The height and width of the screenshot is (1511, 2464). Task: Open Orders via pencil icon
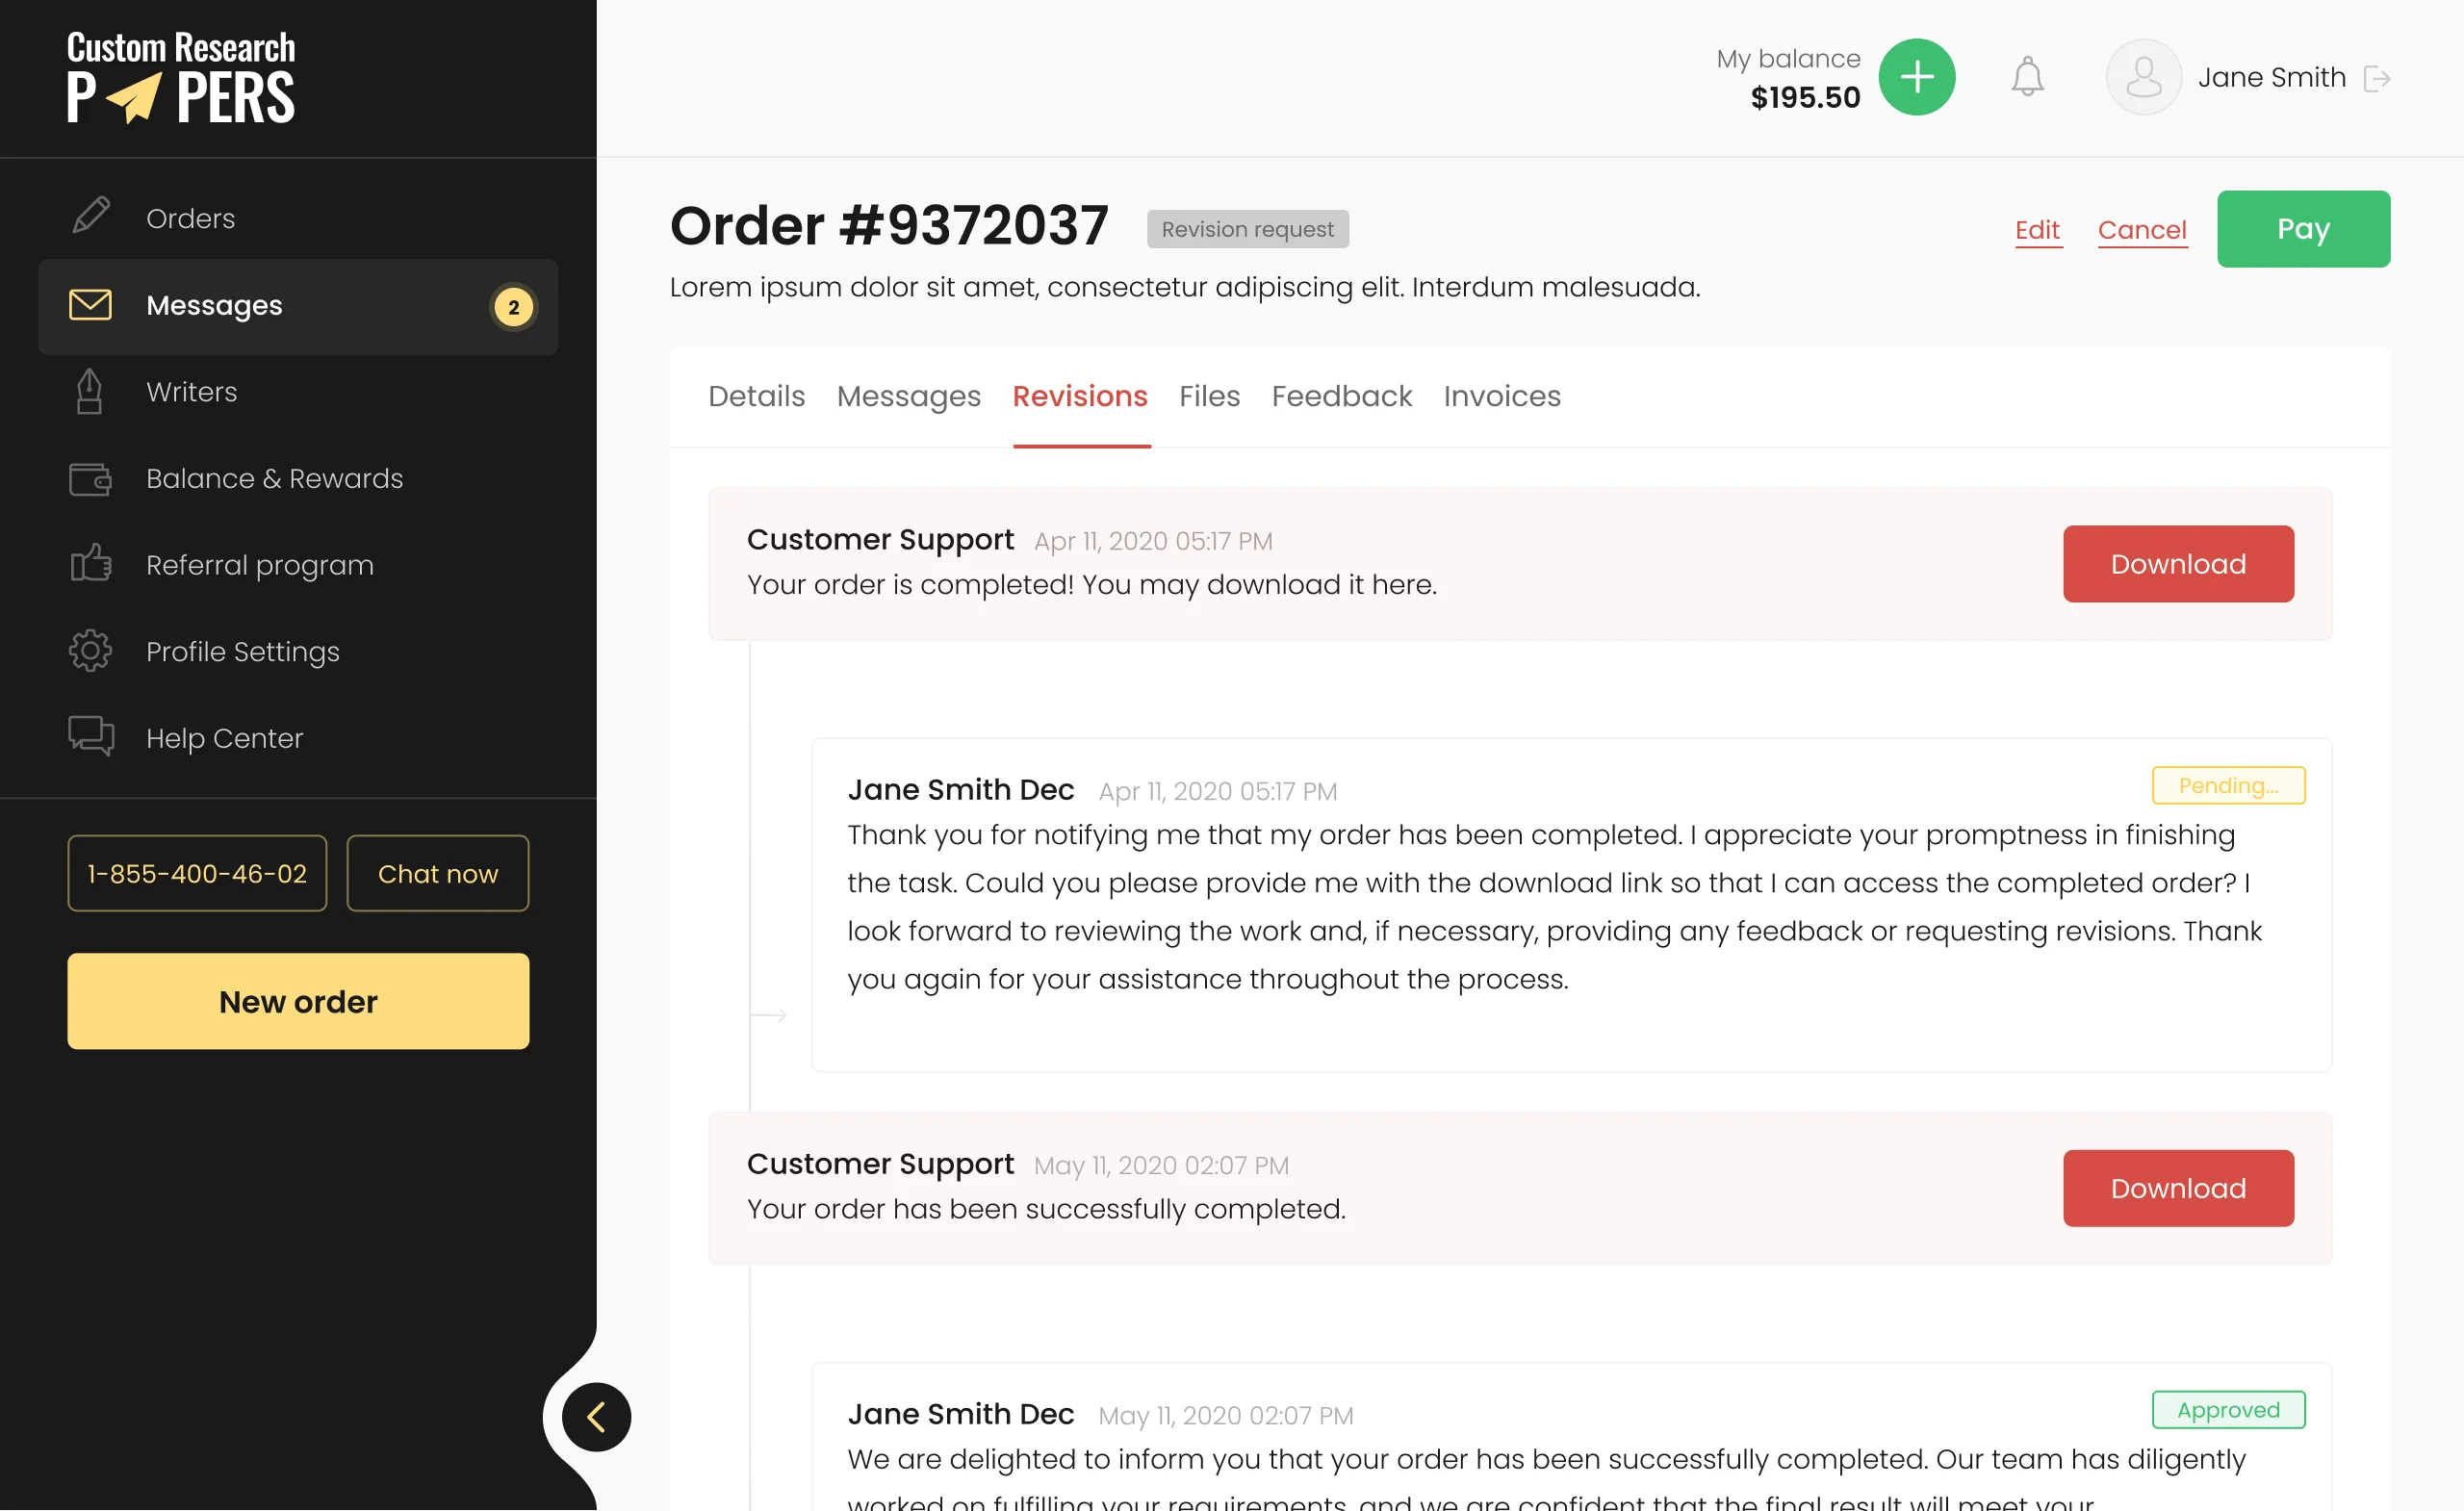(x=91, y=216)
